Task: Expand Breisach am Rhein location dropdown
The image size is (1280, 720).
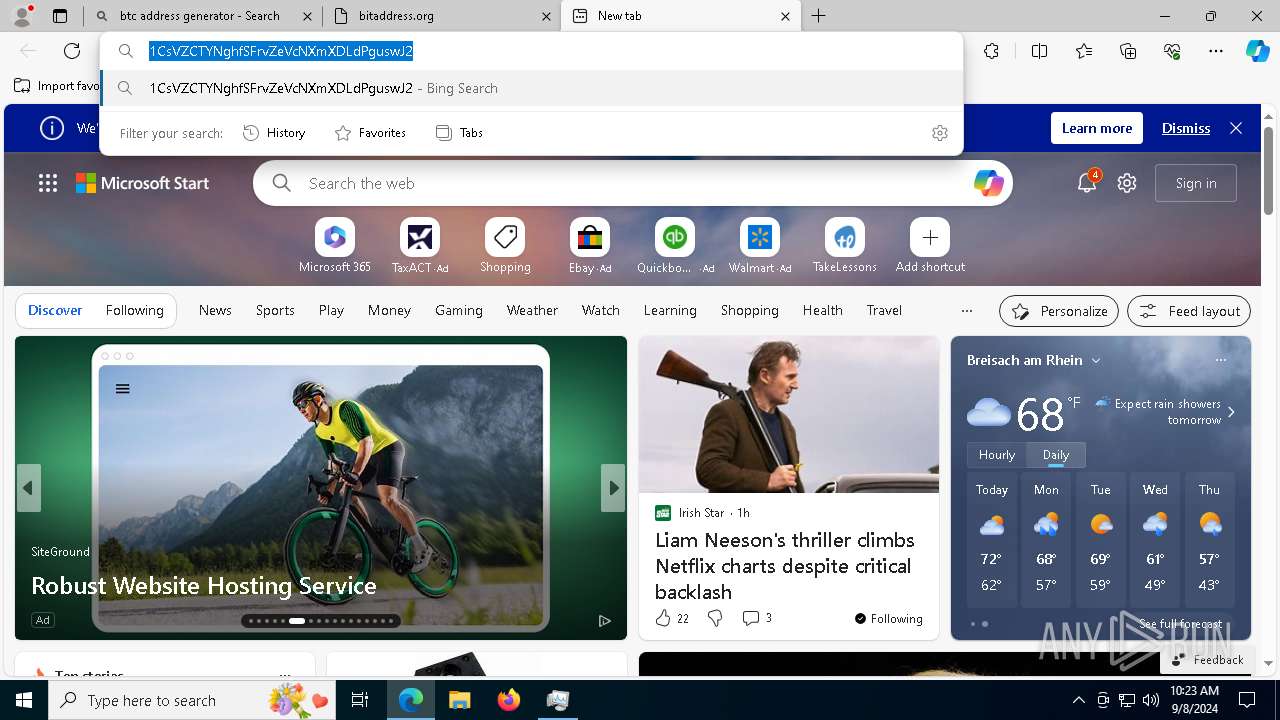Action: click(x=1096, y=360)
